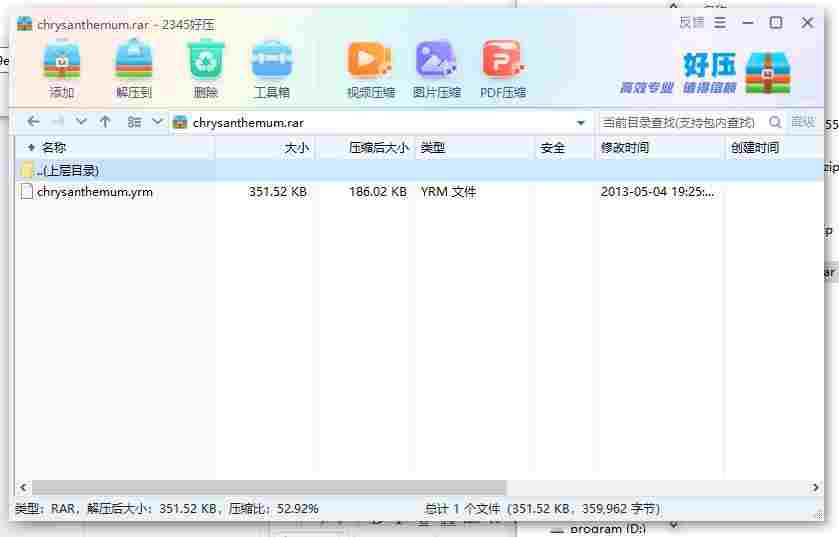
Task: Click chrysanthemum.yrm file icon
Action: (26, 191)
